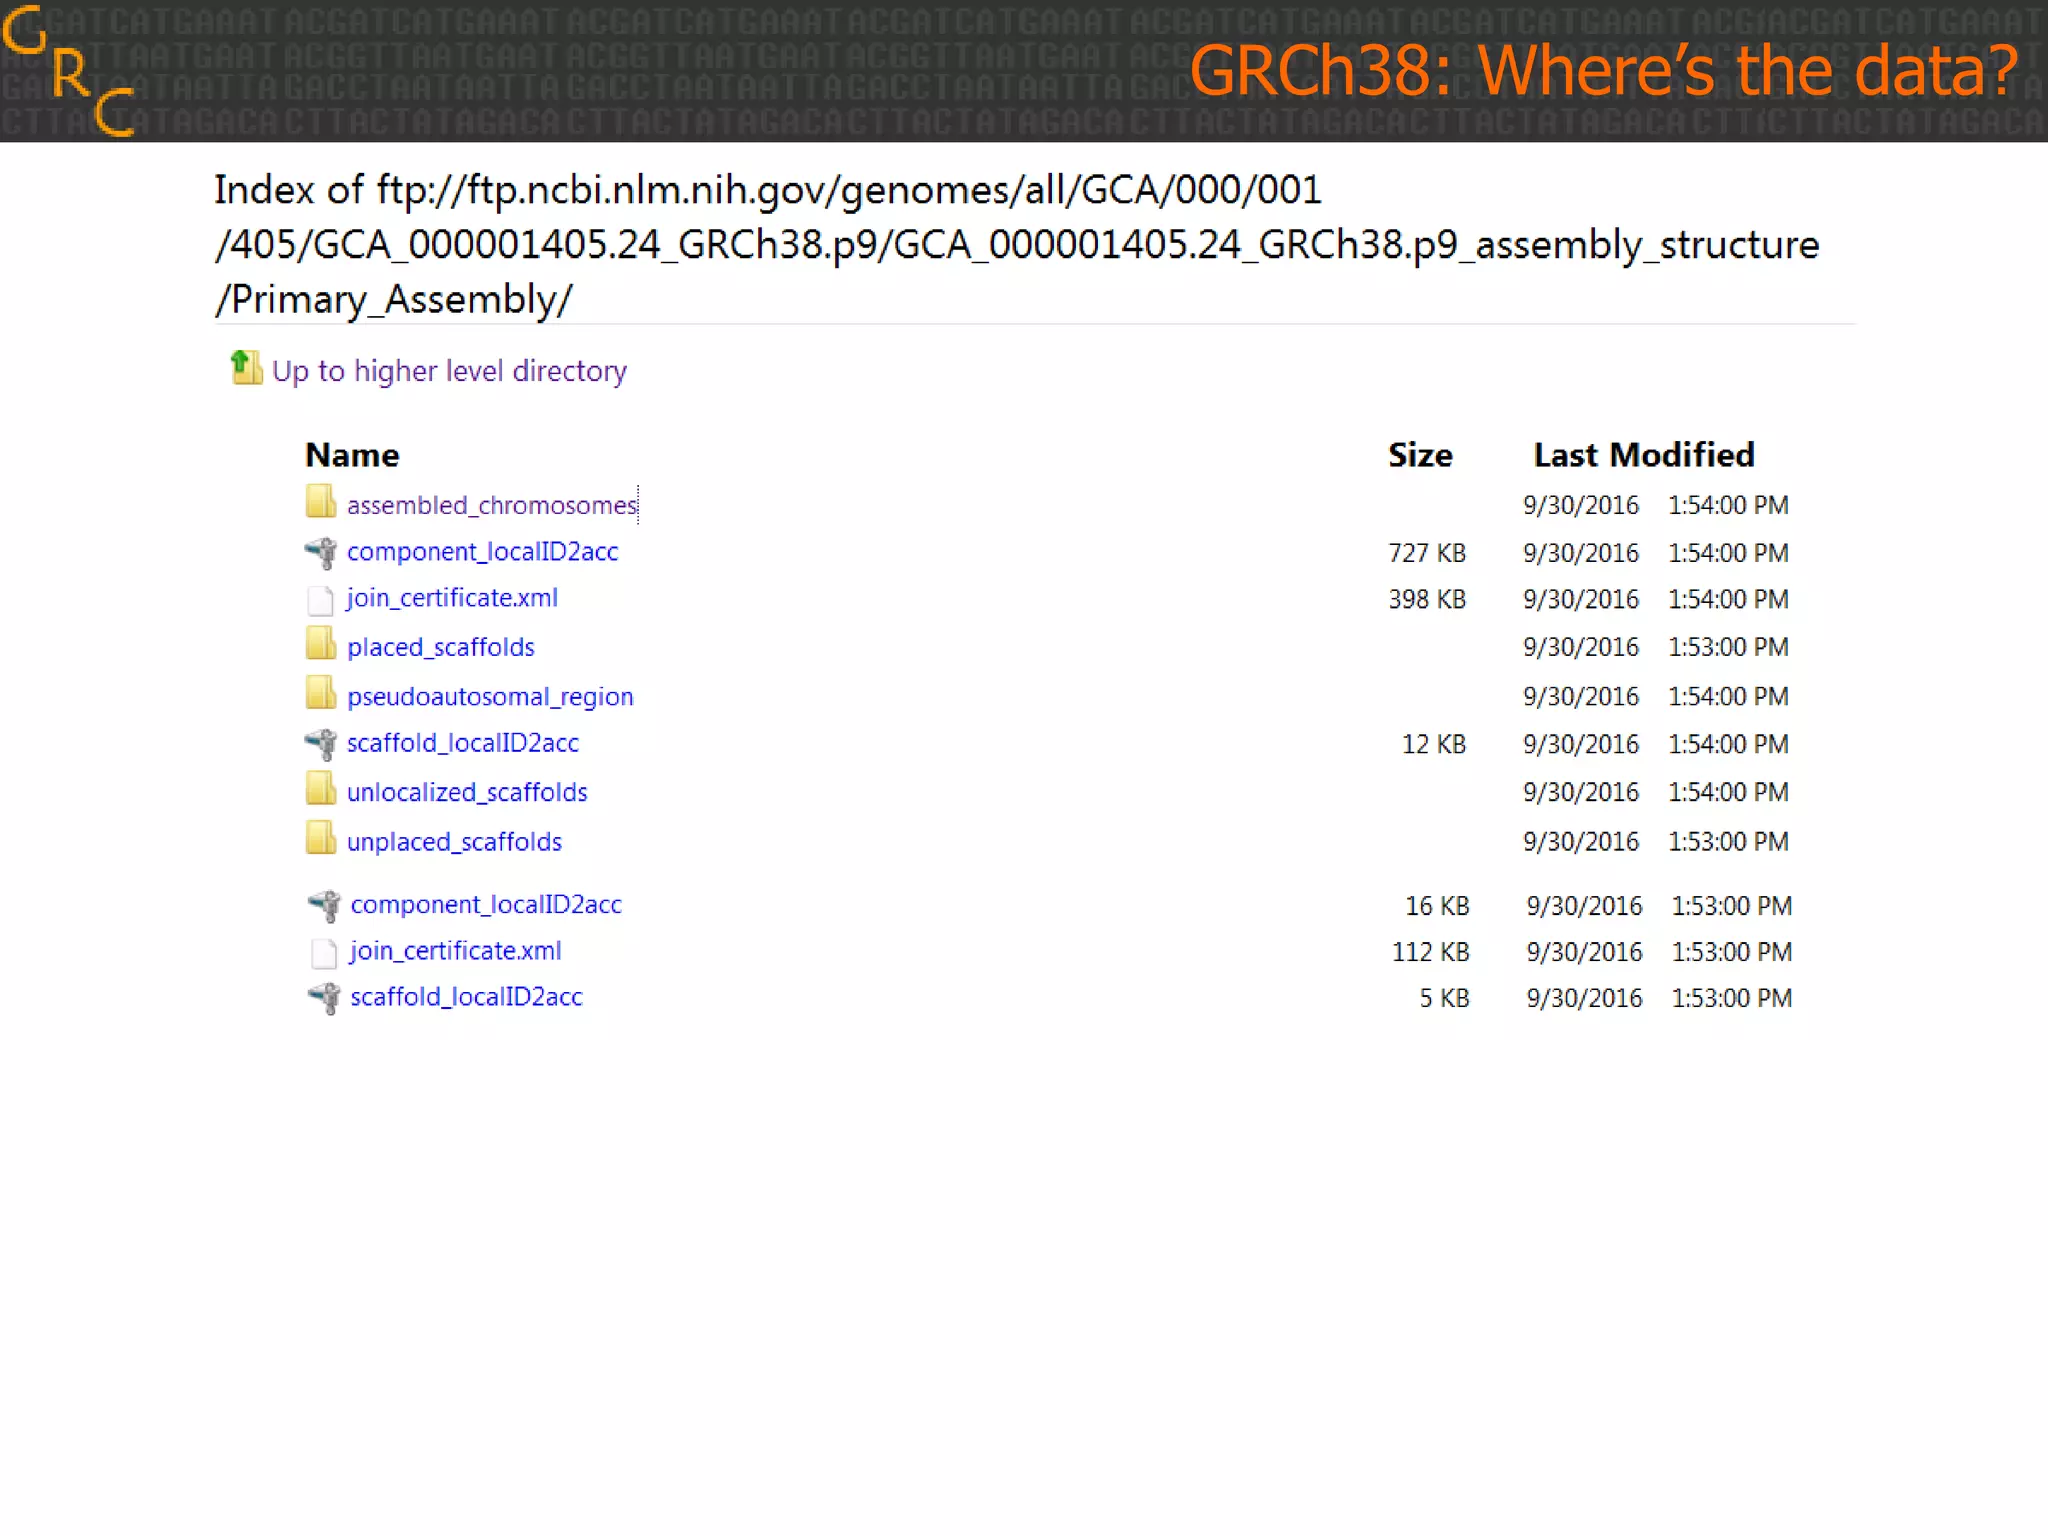Click the pseudoautosomal_region folder icon
Screen dimensions: 2048x1536
point(320,692)
